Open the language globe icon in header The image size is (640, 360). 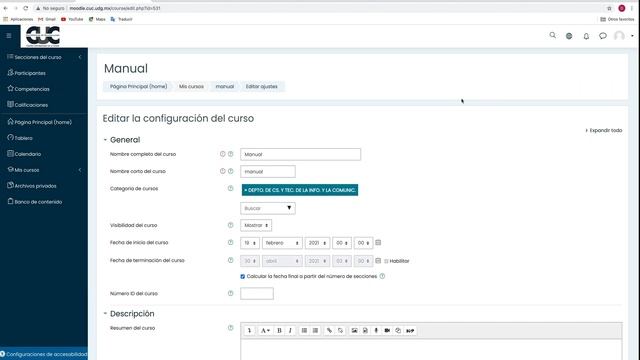click(569, 36)
